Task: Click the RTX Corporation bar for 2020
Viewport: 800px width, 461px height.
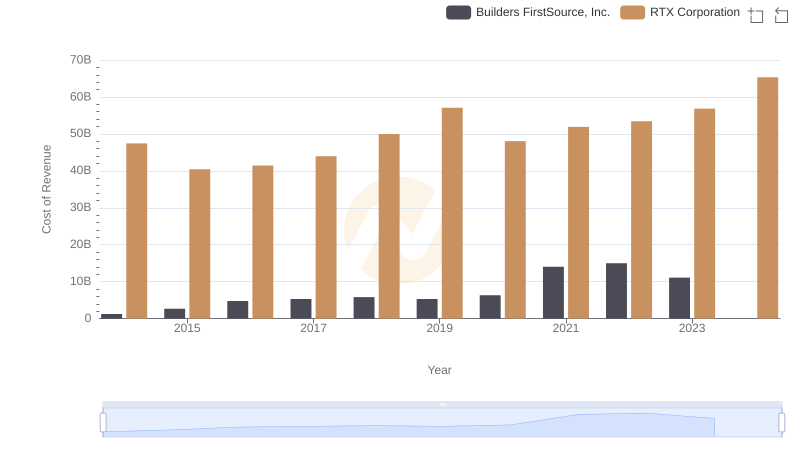Action: 515,230
